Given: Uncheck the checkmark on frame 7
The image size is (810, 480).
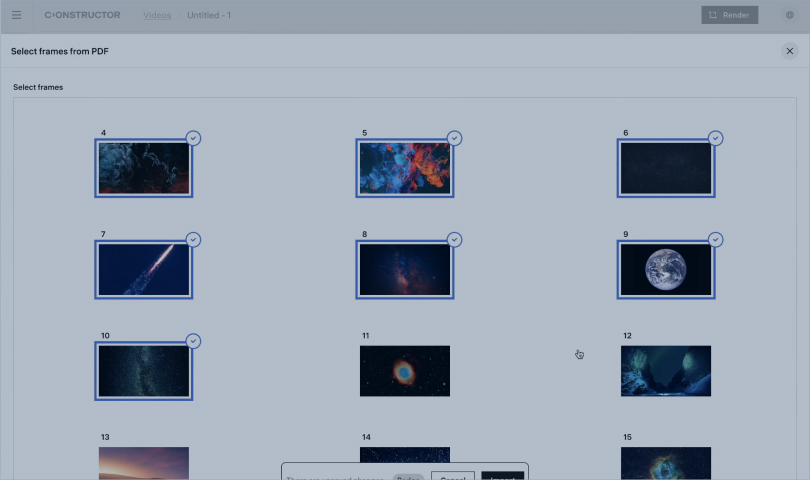Looking at the screenshot, I should (193, 240).
